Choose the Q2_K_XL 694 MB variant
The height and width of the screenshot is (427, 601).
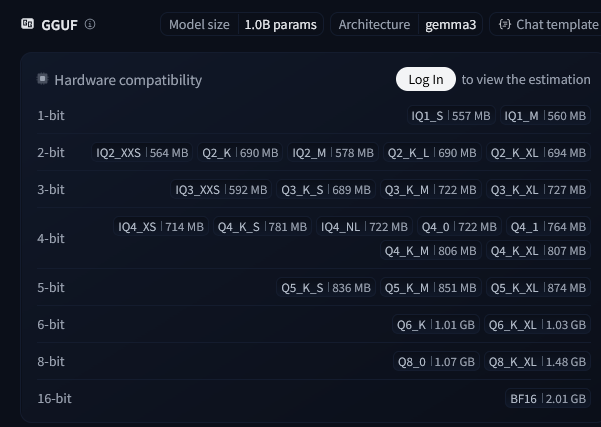537,153
